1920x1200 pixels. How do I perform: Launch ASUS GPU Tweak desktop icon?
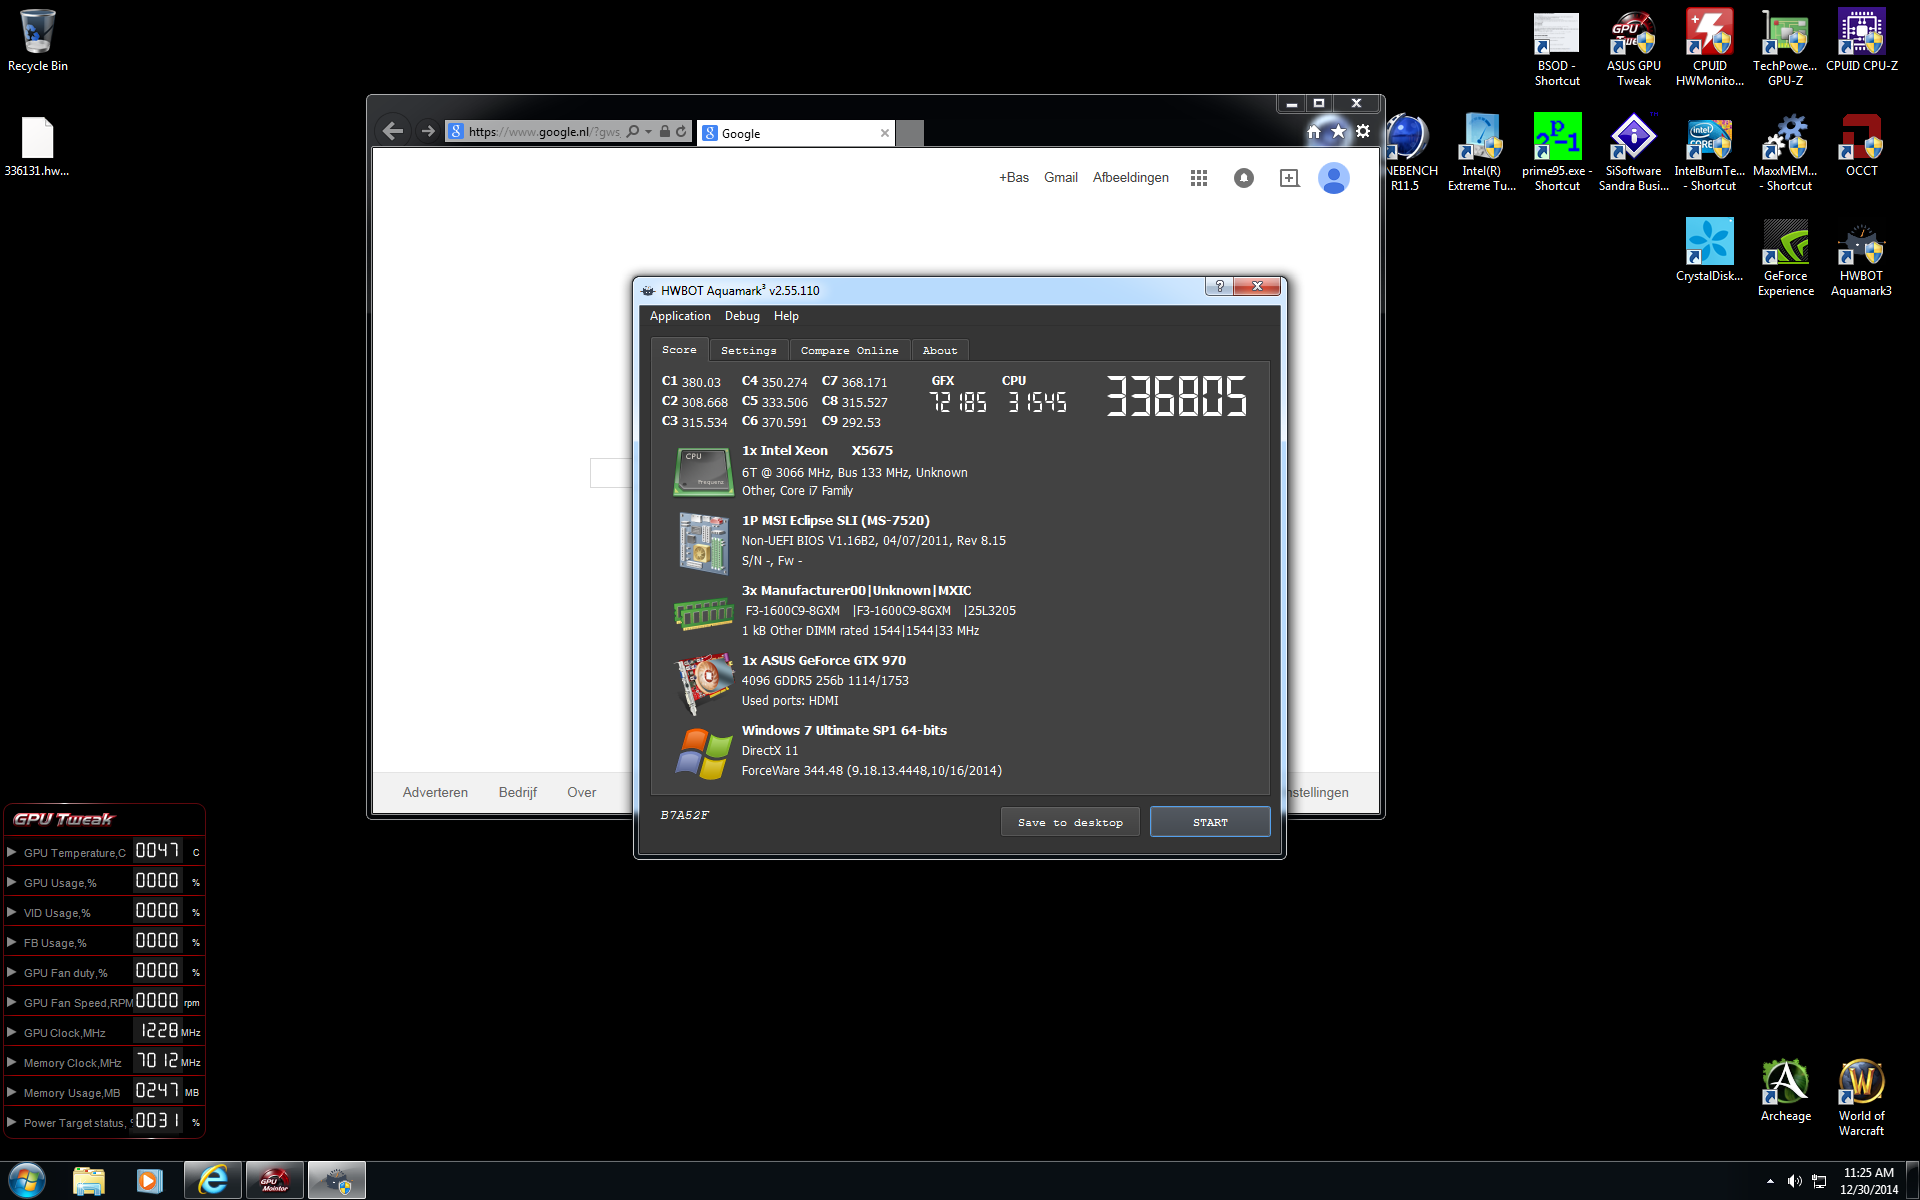(1633, 48)
